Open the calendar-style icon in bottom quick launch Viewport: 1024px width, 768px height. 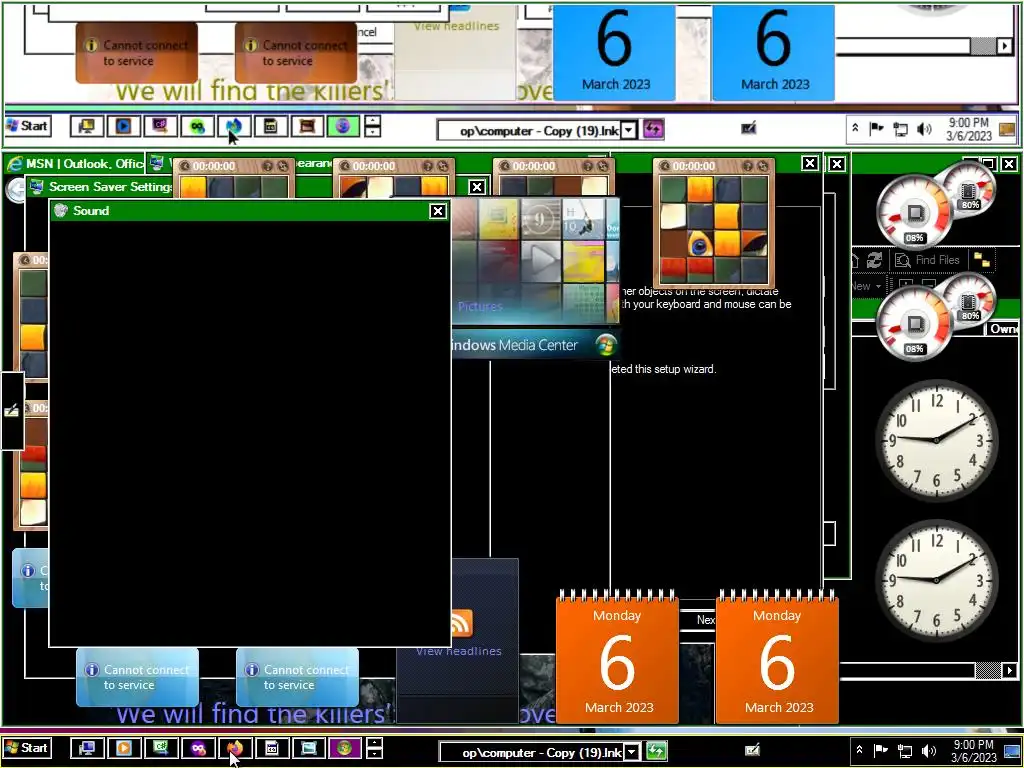272,748
